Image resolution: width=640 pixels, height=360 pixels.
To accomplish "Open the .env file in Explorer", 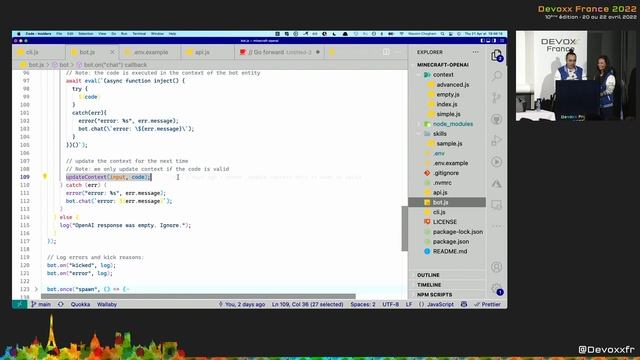I will 439,153.
